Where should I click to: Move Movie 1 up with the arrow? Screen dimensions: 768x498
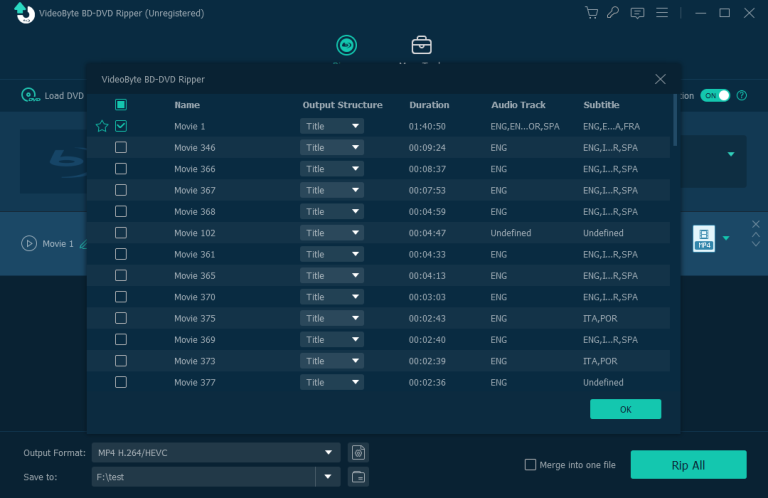[756, 235]
